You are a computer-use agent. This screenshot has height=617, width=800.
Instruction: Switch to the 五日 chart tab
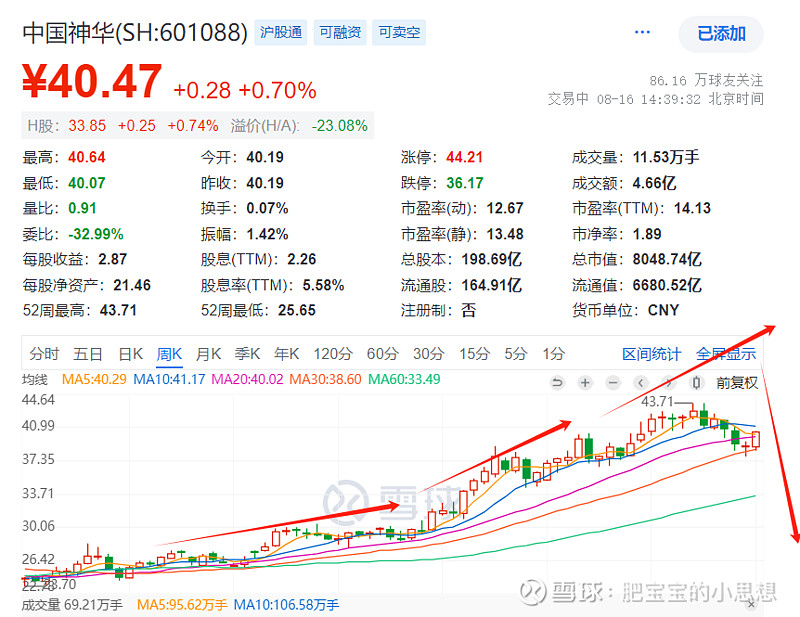tap(88, 354)
